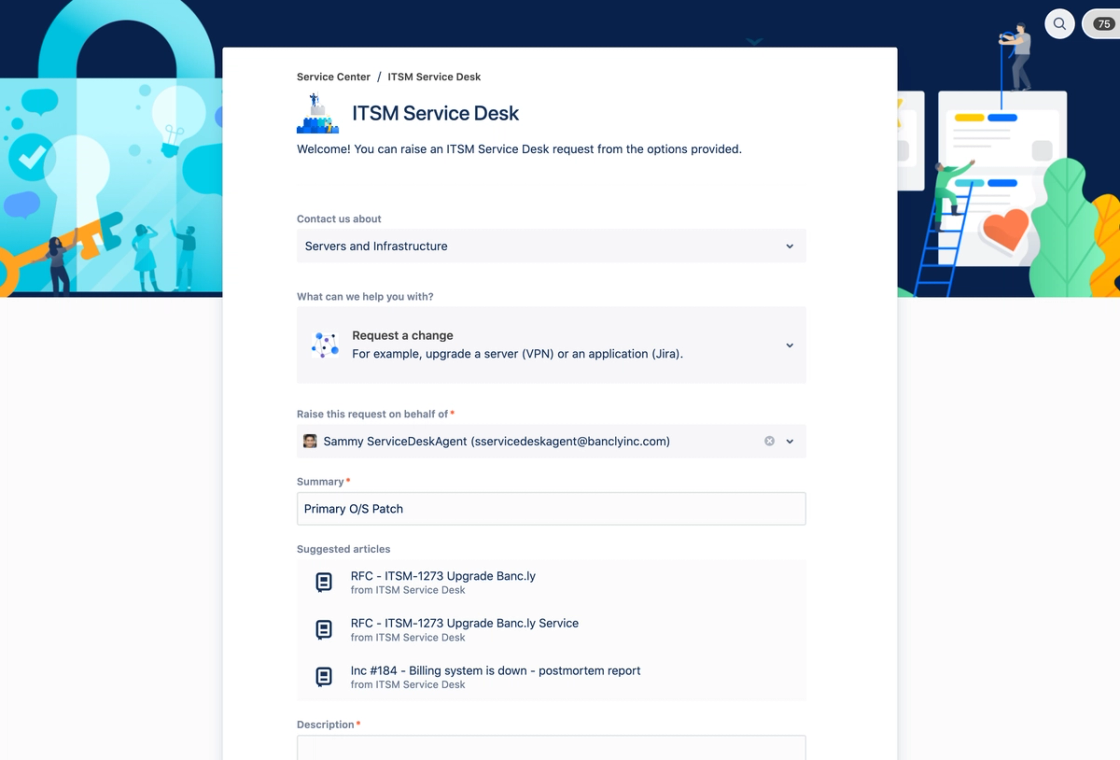Viewport: 1120px width, 760px height.
Task: Expand chevron beside Request a change
Action: coord(789,345)
